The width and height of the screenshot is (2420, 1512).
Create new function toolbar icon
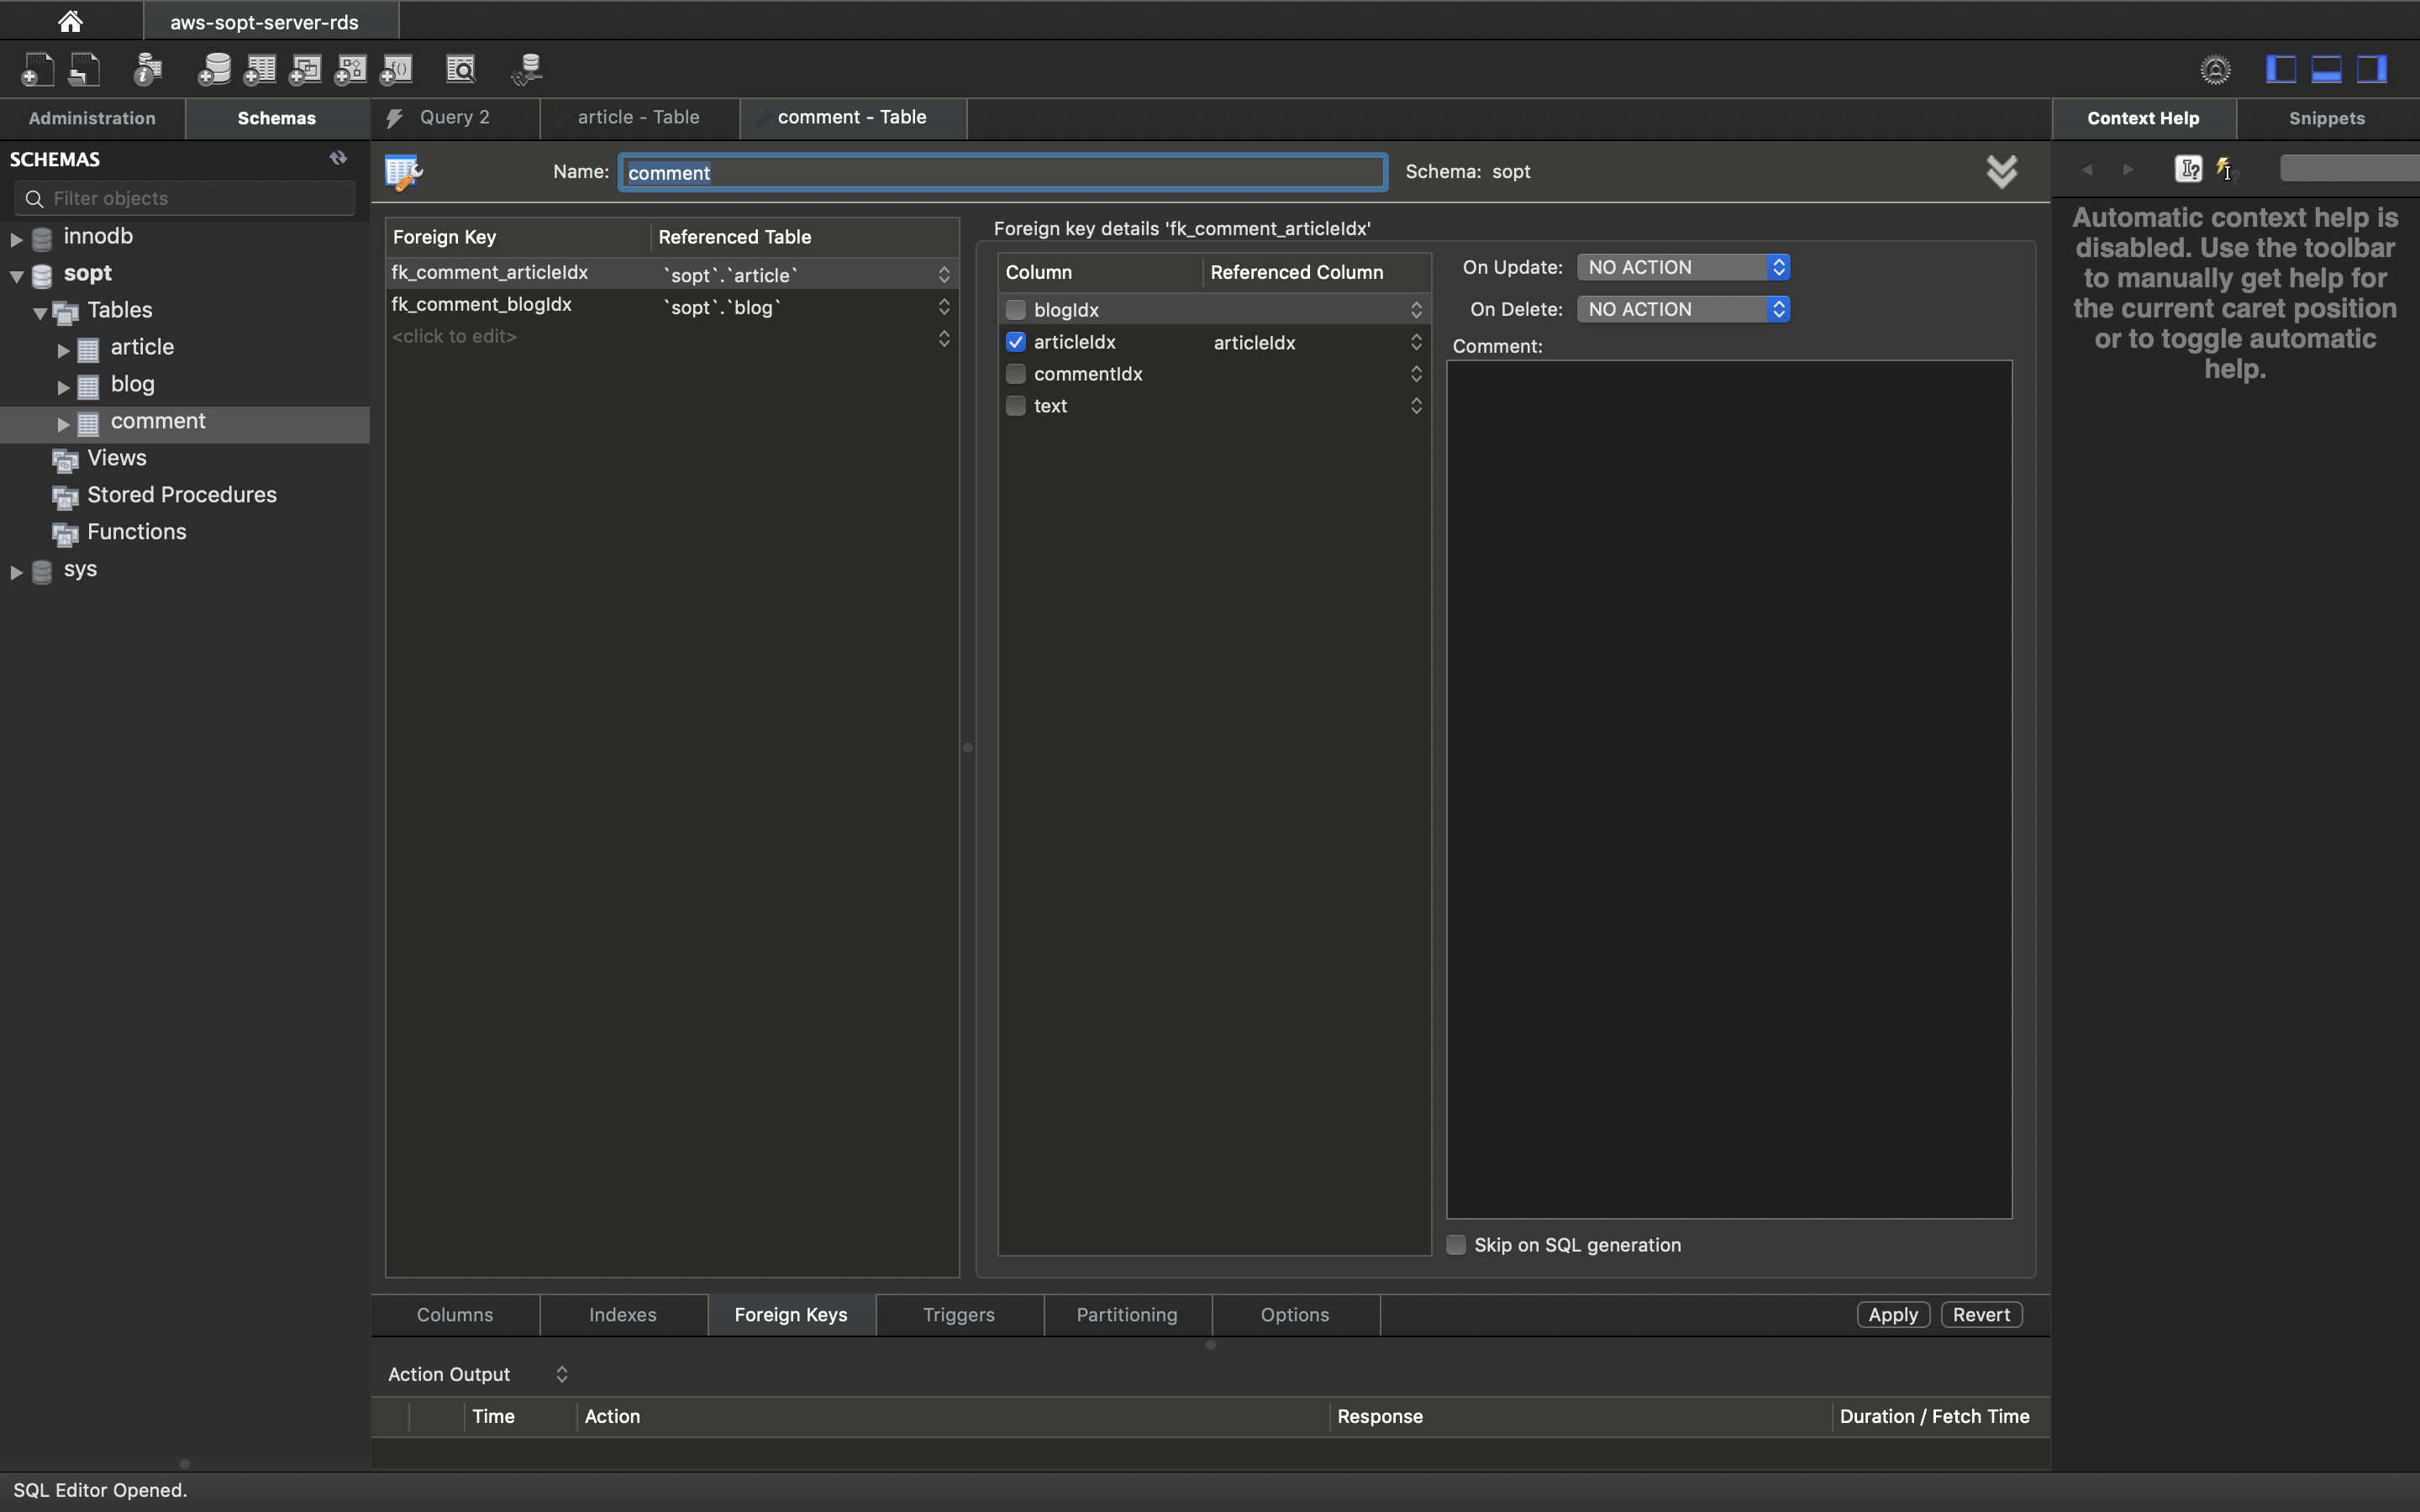pyautogui.click(x=397, y=69)
